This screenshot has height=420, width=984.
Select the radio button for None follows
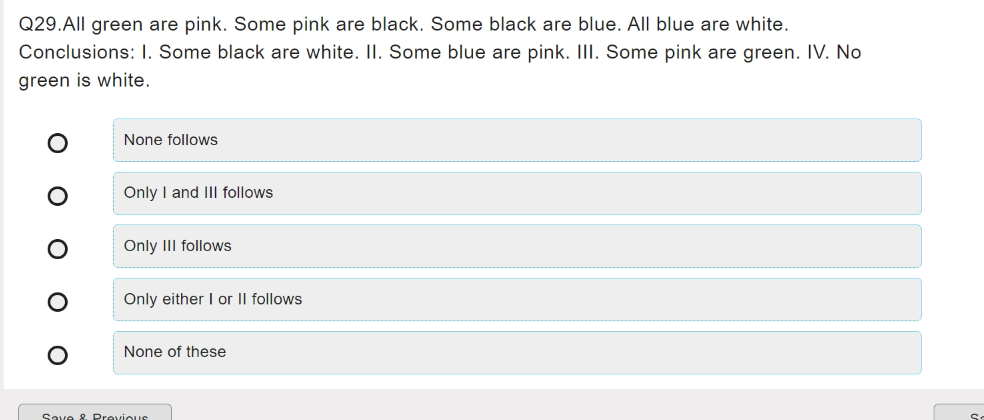58,143
